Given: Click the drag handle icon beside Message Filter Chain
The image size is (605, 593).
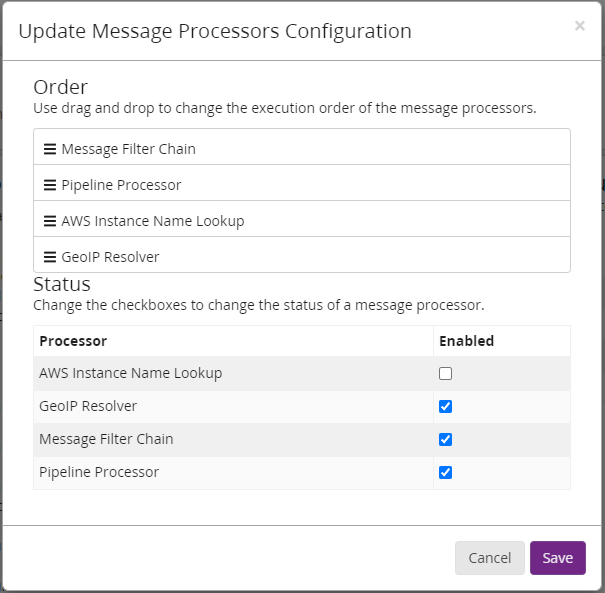Looking at the screenshot, I should click(50, 149).
